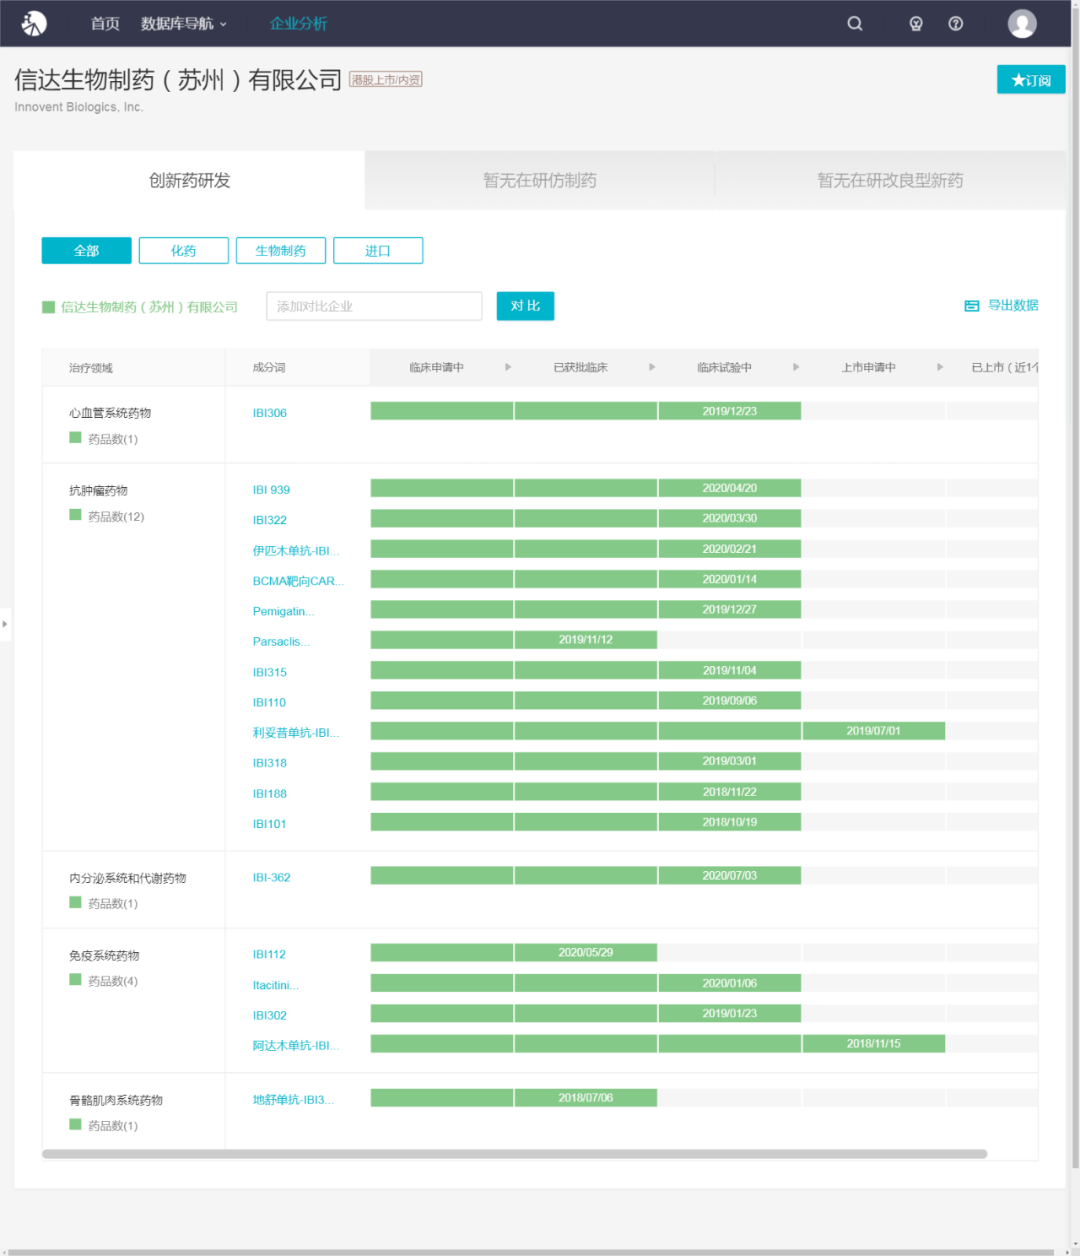Toggle 药品数(1) swatch under 心血管系统药物
This screenshot has width=1080, height=1256.
[75, 438]
